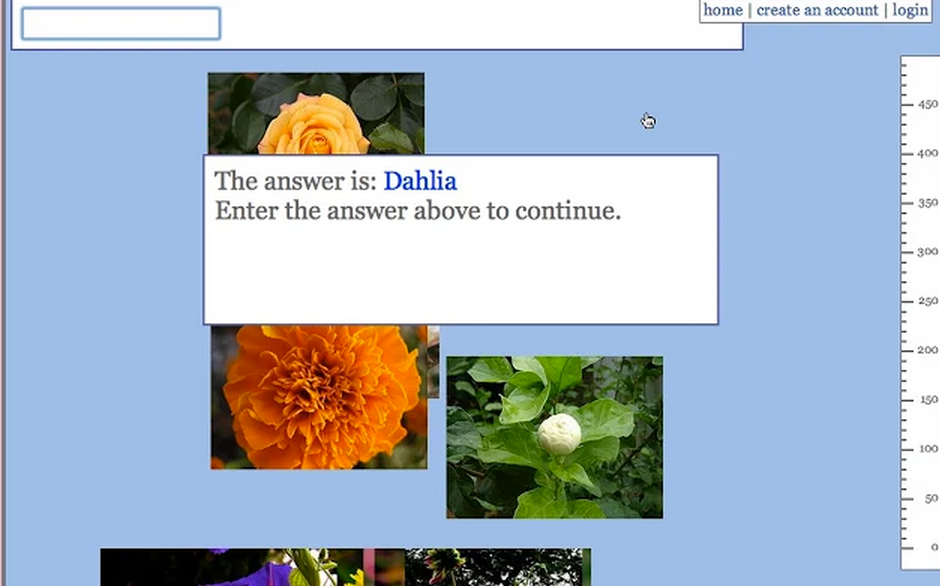Click the 250 mark on the ruler
The height and width of the screenshot is (586, 940).
tap(926, 300)
